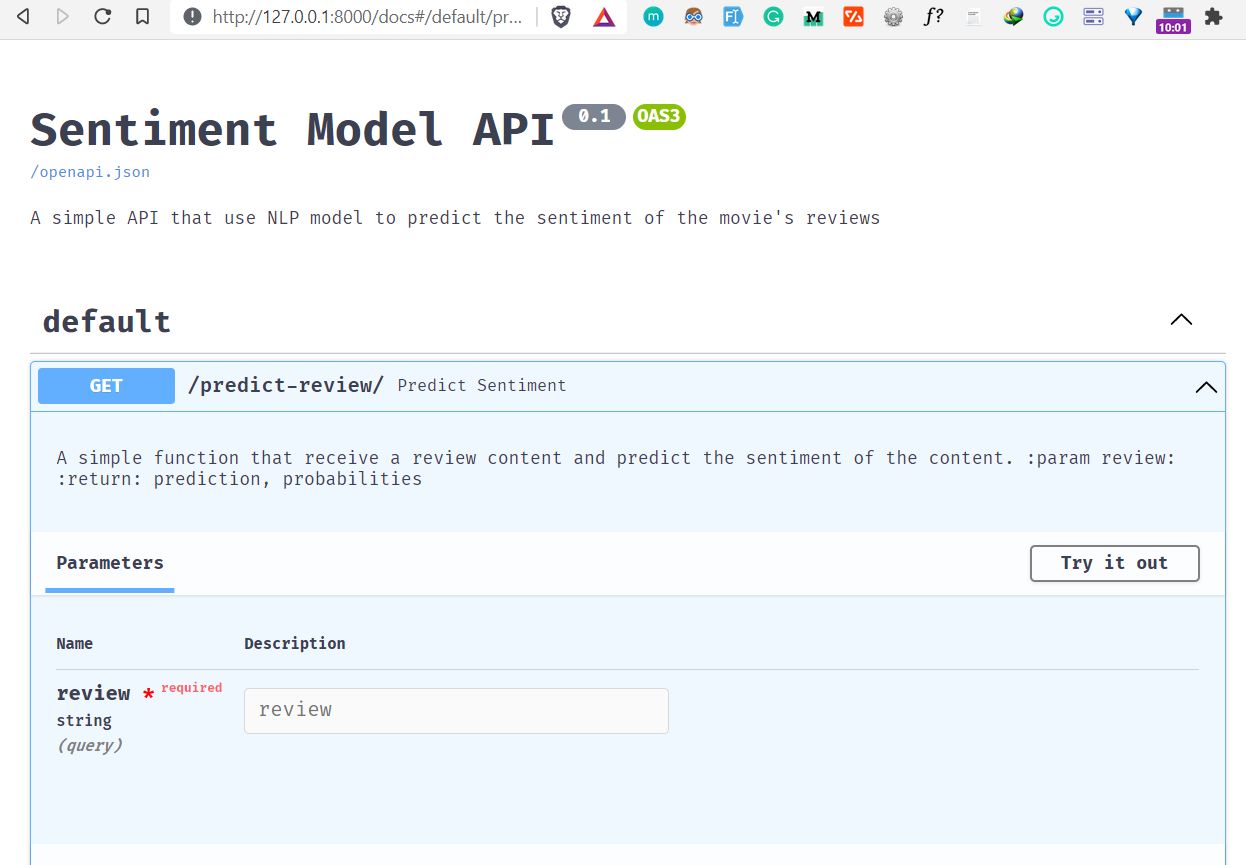Open Brave Rewards triangle icon
Viewport: 1246px width, 865px height.
point(603,17)
